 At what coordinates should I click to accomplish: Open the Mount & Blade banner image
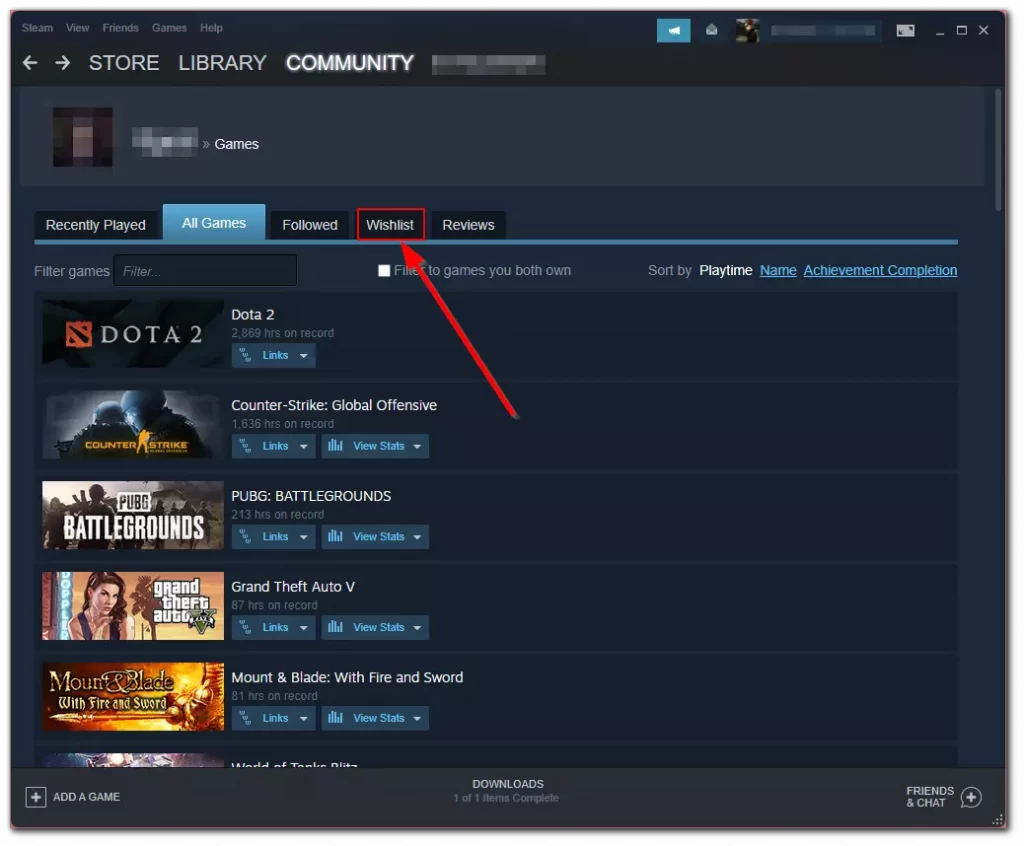(133, 696)
